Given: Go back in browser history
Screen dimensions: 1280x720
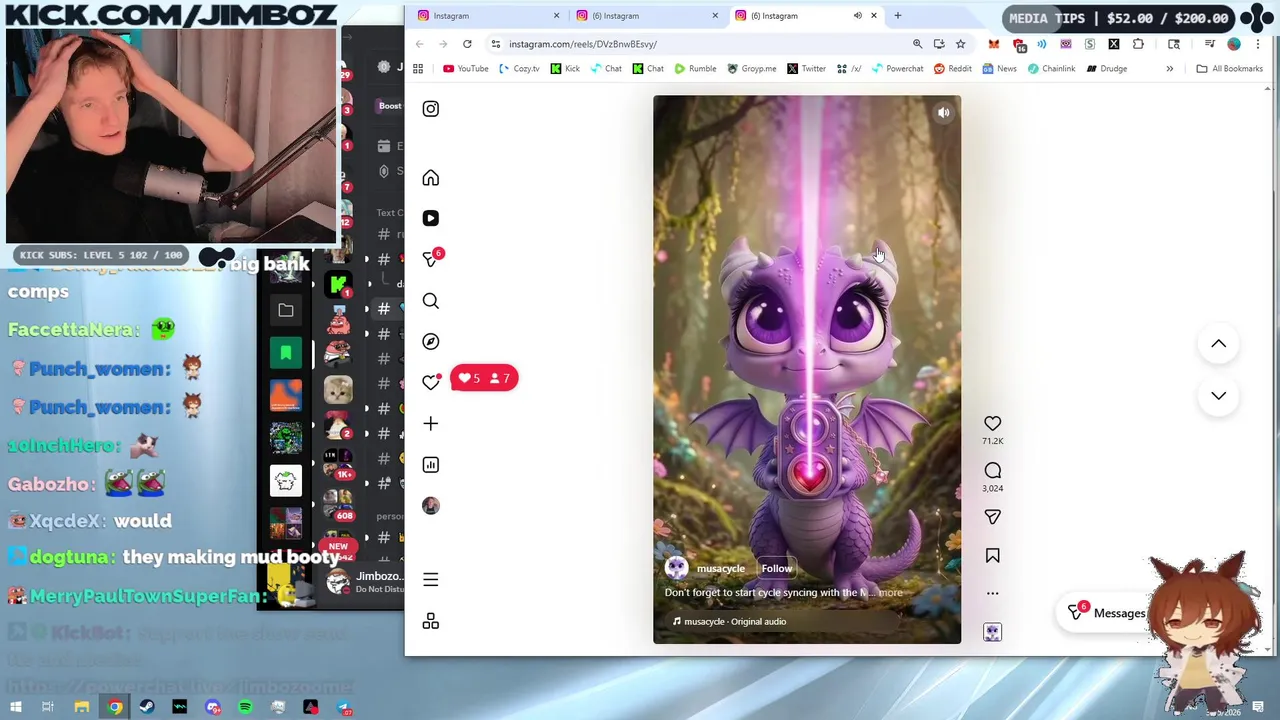Looking at the screenshot, I should [419, 44].
